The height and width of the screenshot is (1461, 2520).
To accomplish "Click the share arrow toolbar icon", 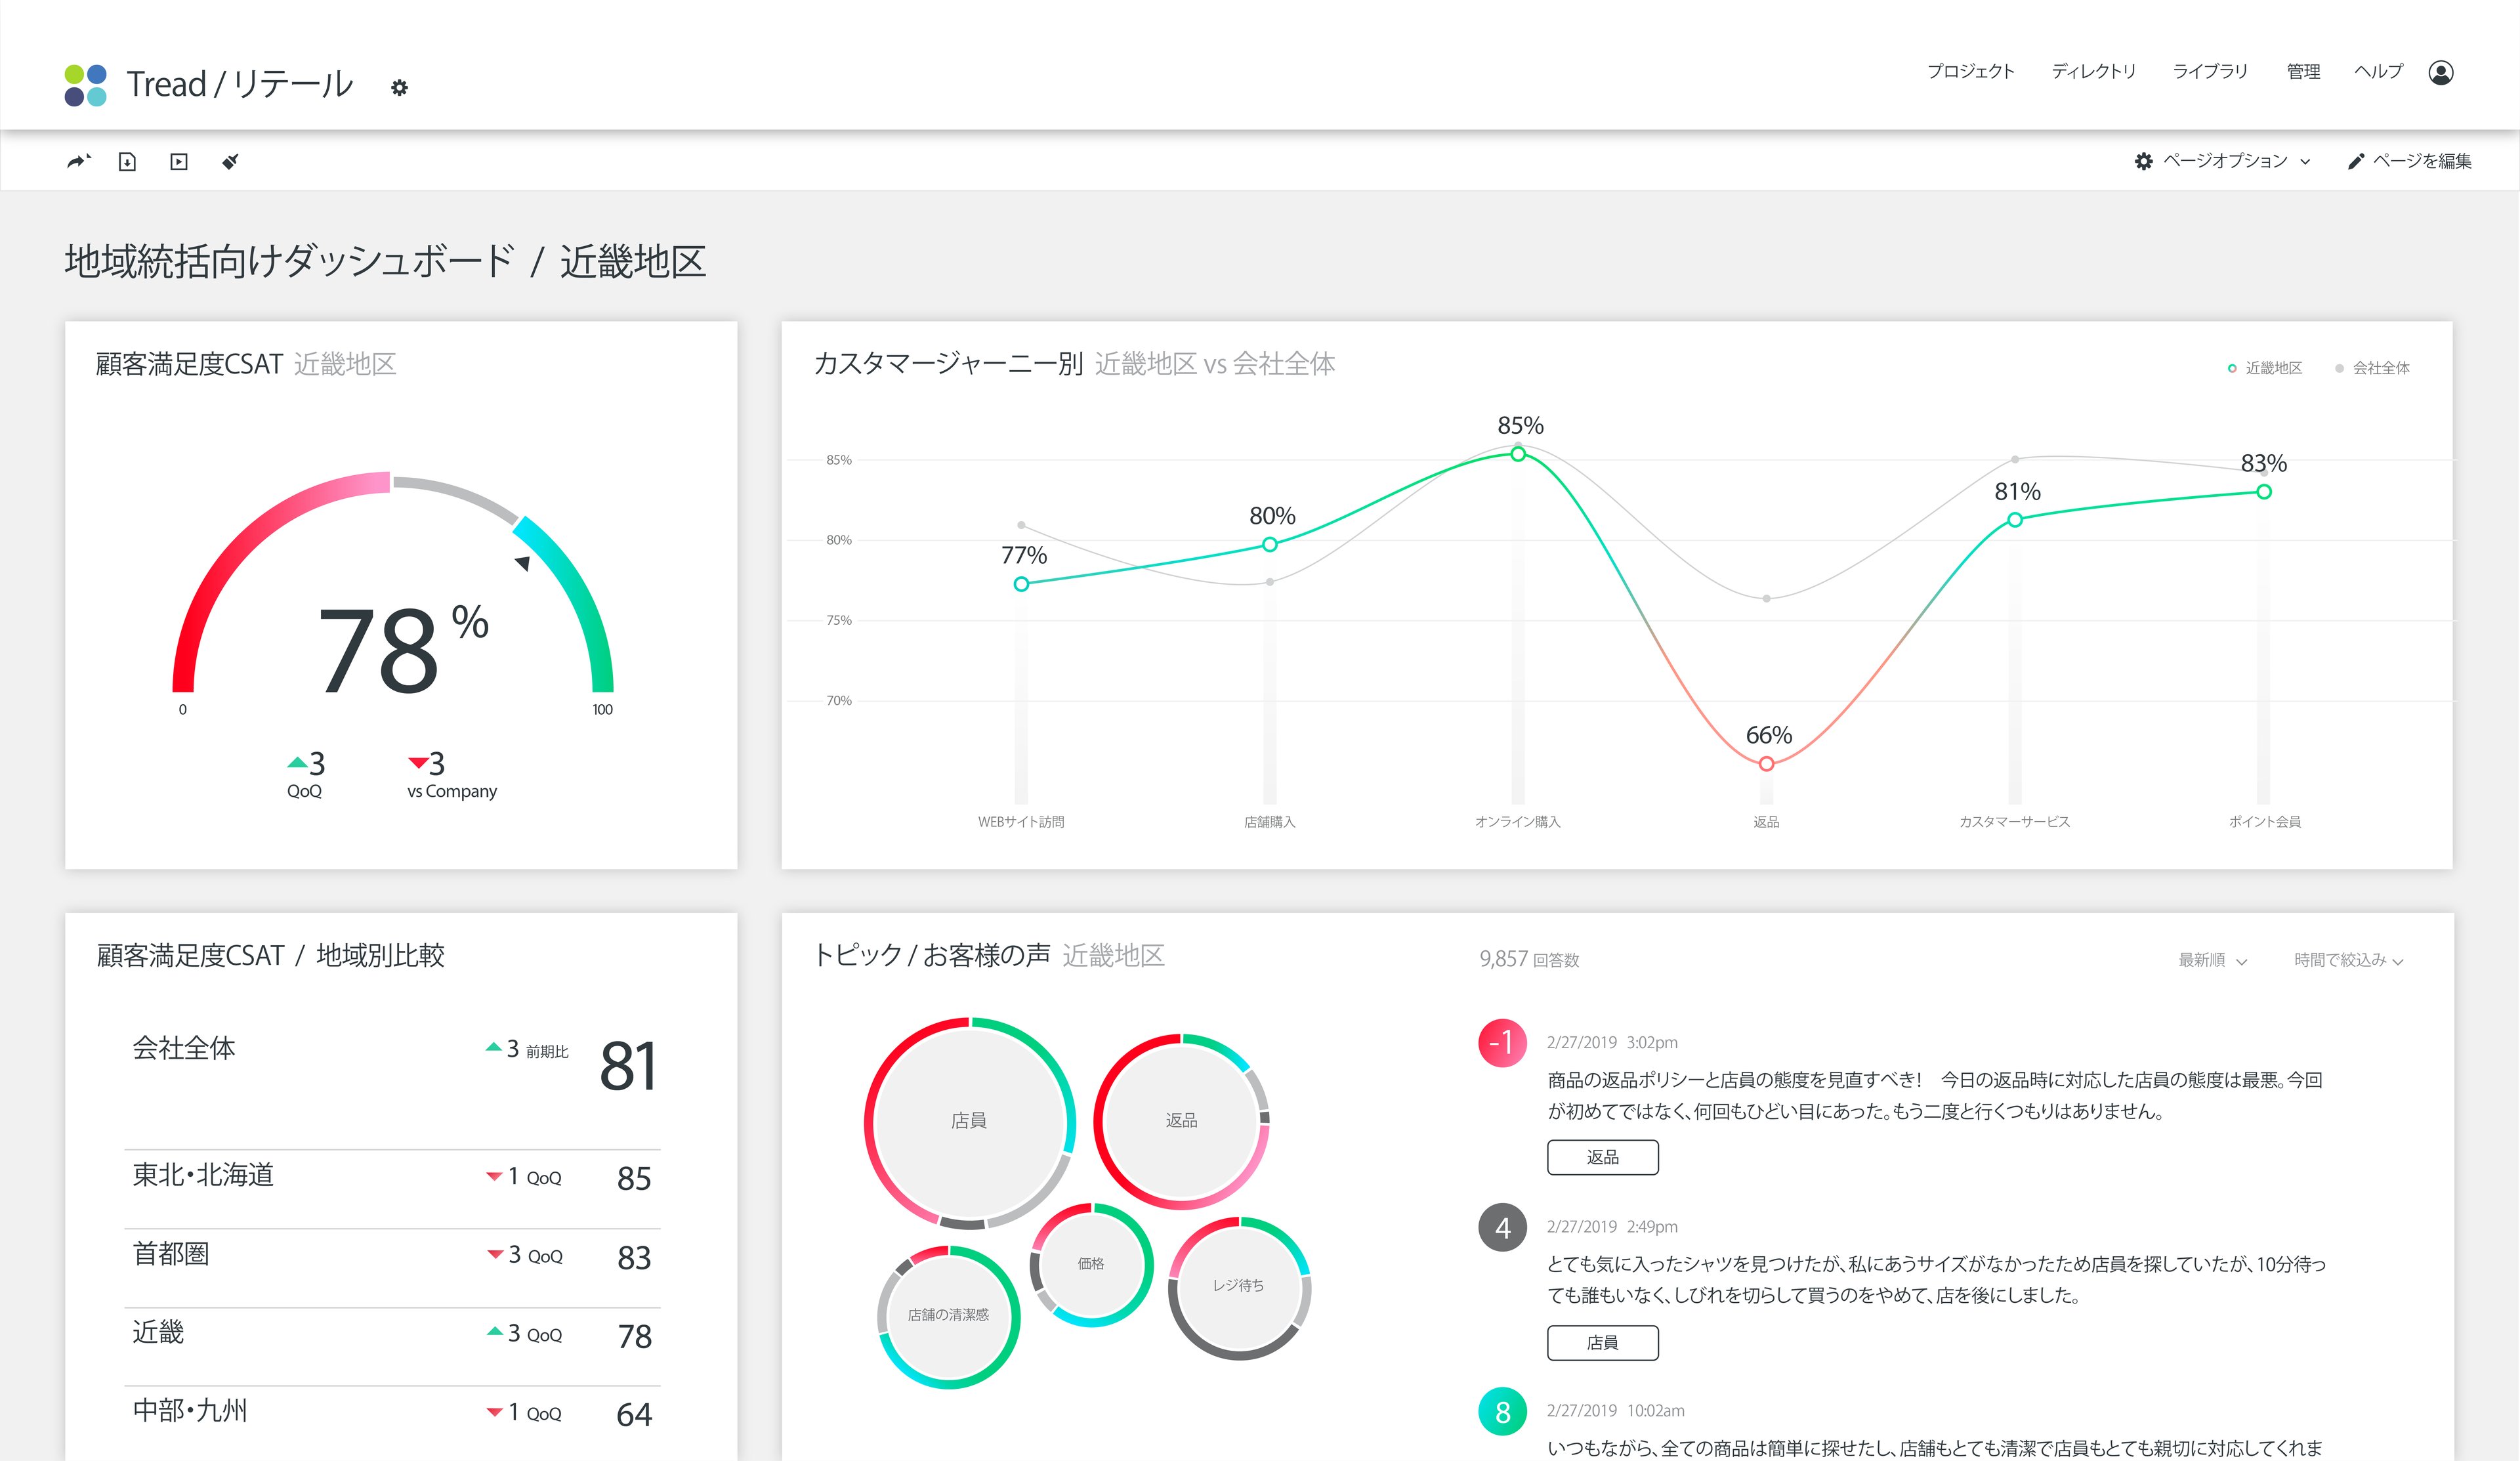I will point(78,161).
